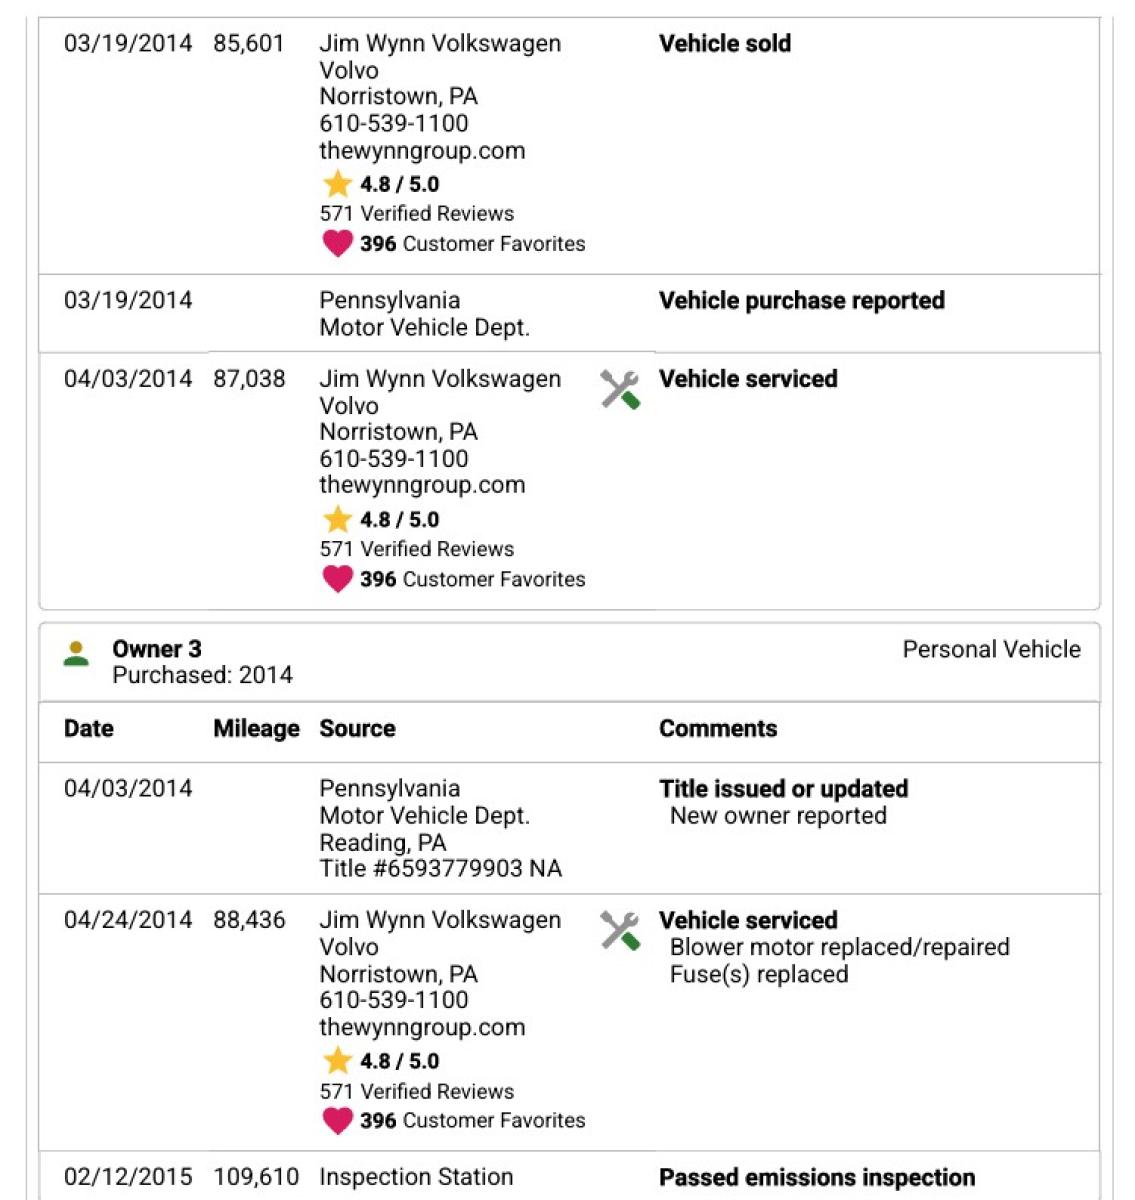Screen dimensions: 1135x1200
Task: Click the star rating icon in 03/19/2014 entry
Action: [x=337, y=184]
